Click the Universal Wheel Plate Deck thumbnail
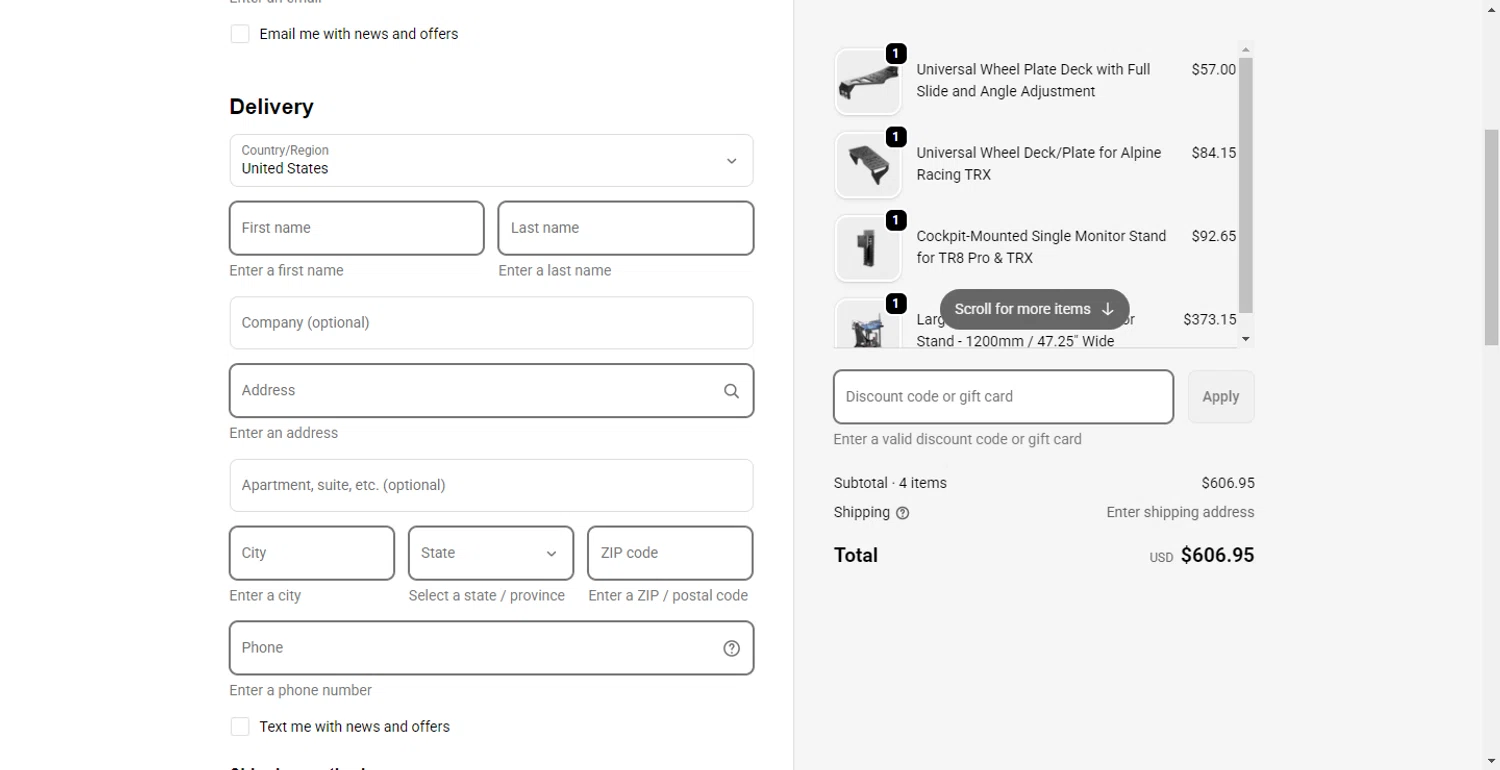Image resolution: width=1500 pixels, height=770 pixels. (867, 81)
